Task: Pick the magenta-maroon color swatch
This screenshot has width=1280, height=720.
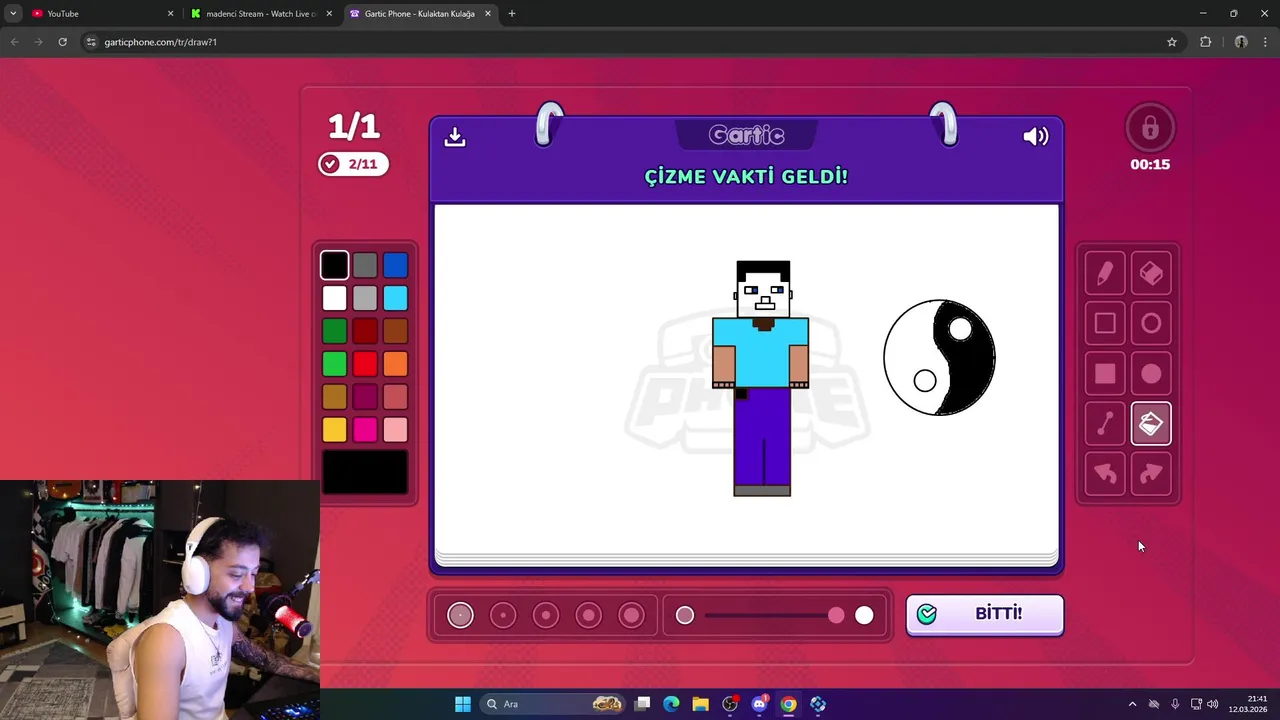Action: (365, 397)
